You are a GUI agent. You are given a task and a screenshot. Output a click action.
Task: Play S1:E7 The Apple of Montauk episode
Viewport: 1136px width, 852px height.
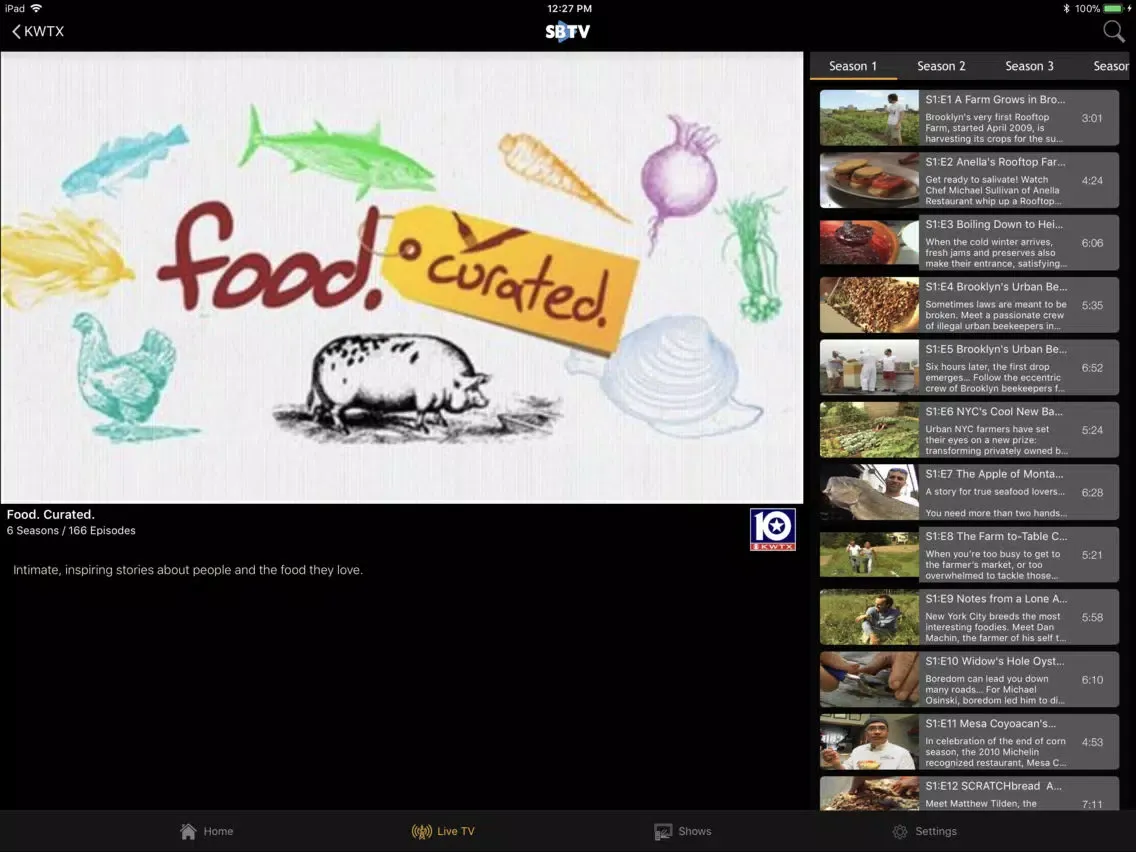pos(968,492)
